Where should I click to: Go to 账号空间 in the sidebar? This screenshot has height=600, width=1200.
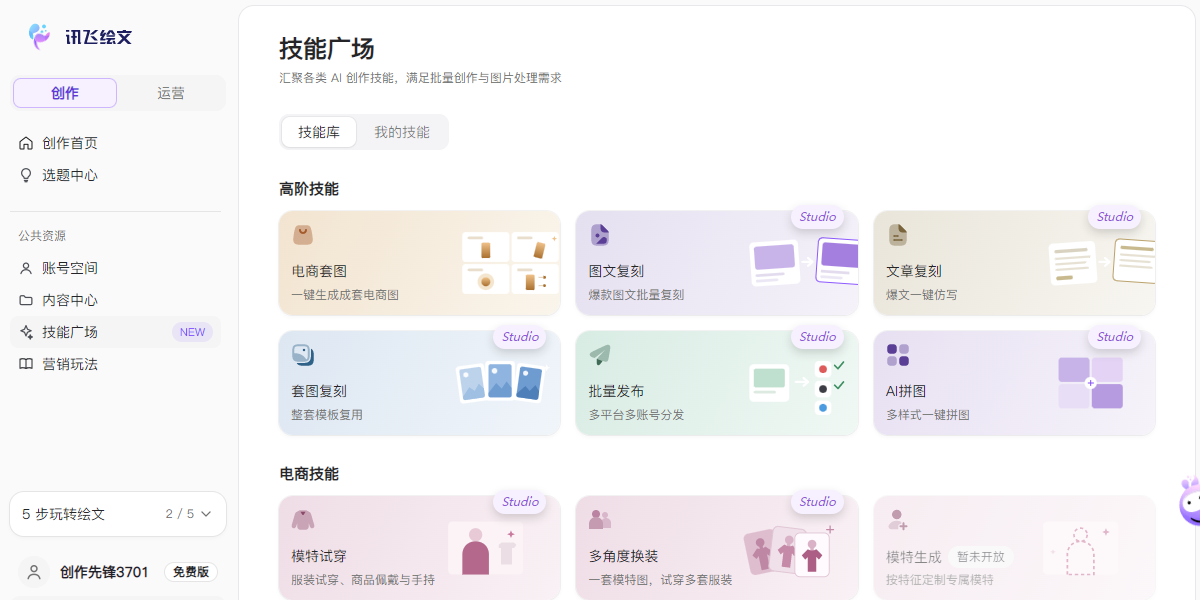coord(116,268)
